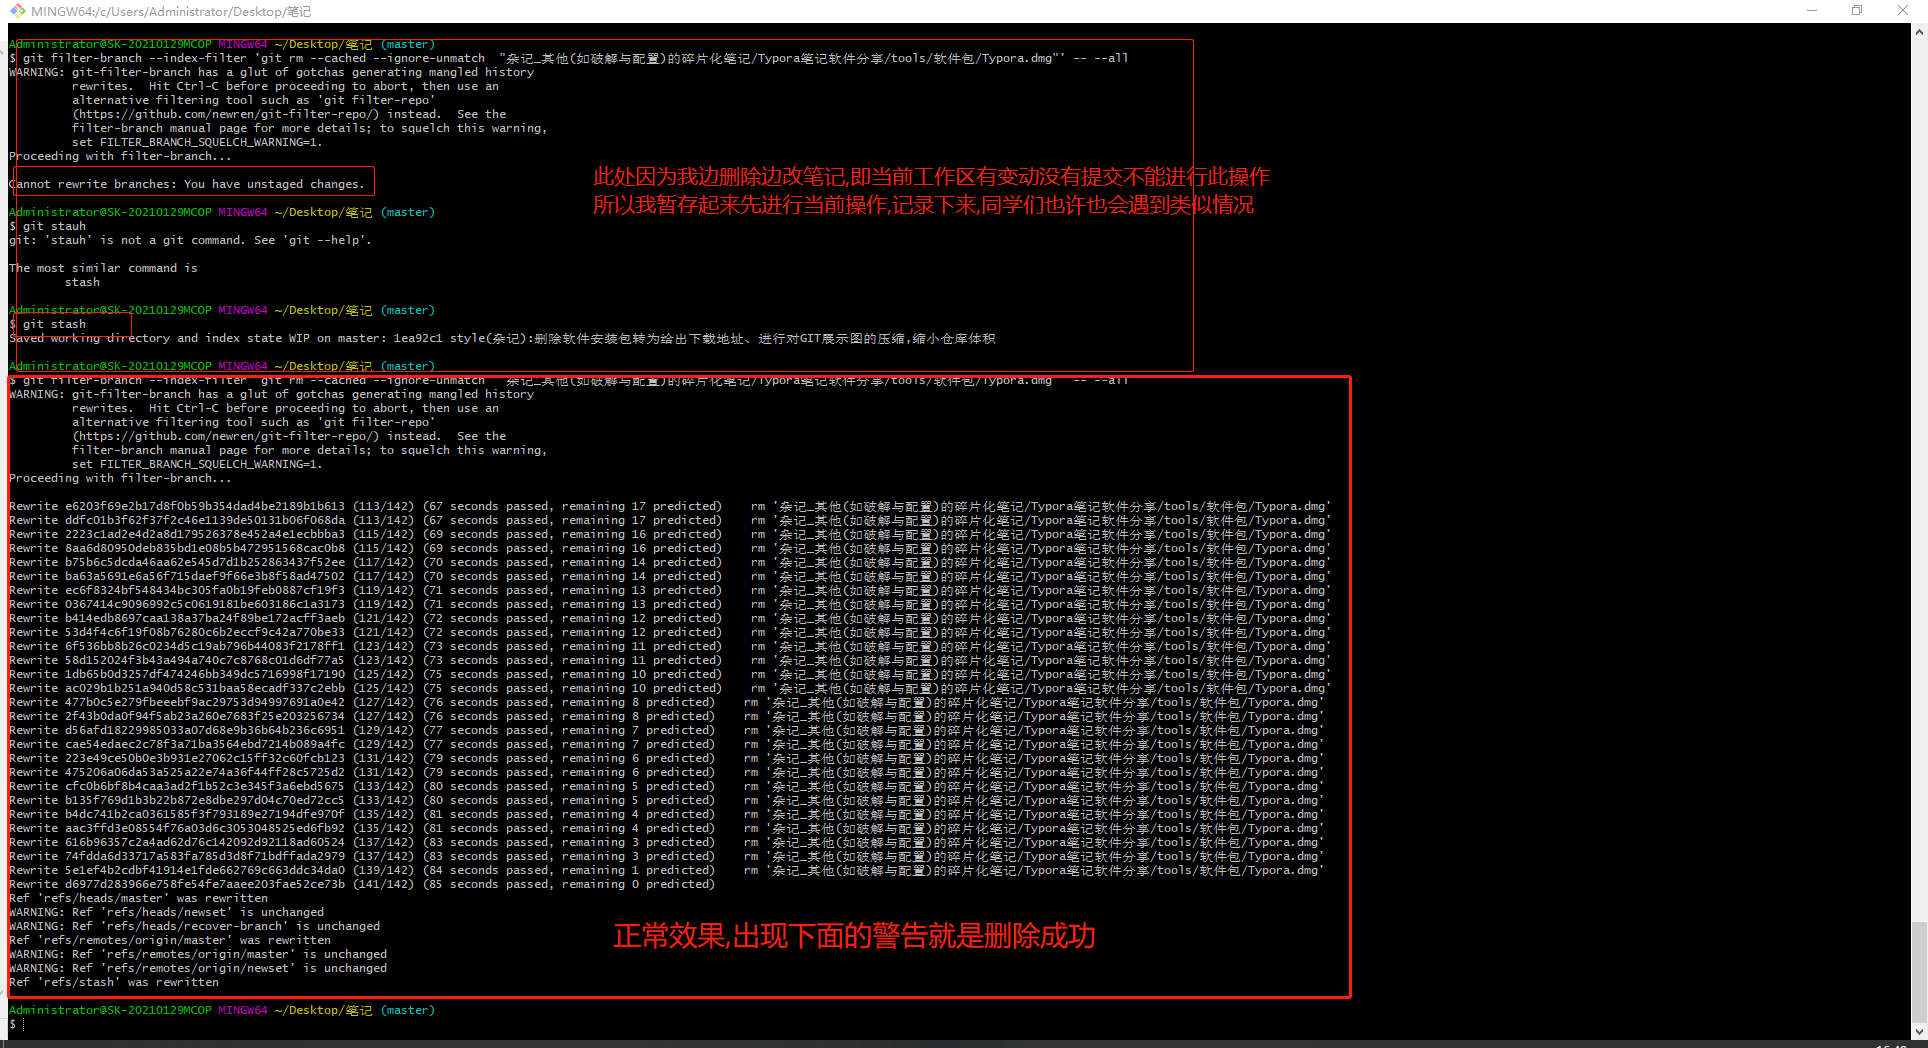The height and width of the screenshot is (1048, 1928).
Task: Click the Git Bash icon in title bar
Action: tap(17, 11)
